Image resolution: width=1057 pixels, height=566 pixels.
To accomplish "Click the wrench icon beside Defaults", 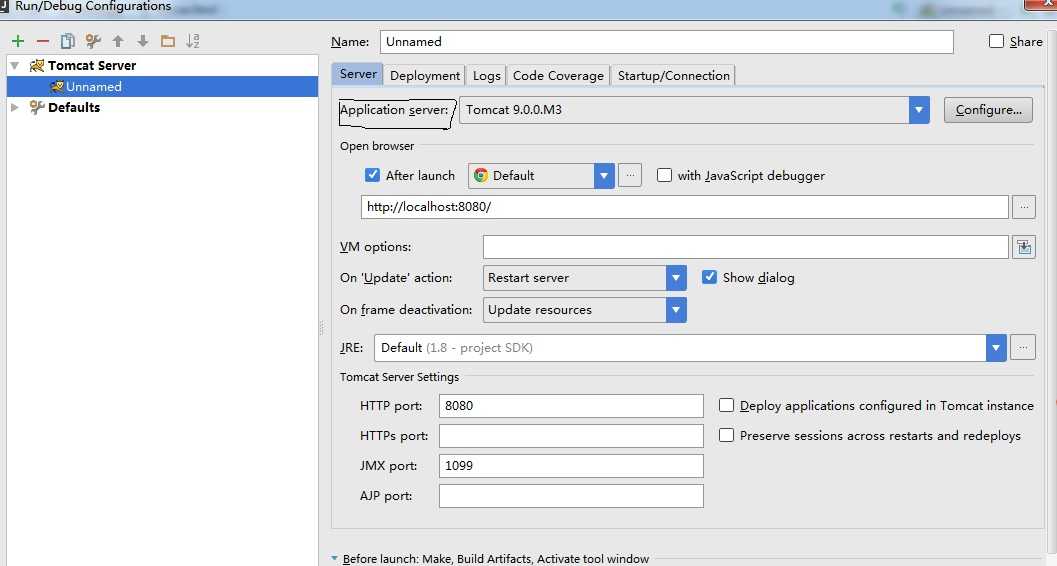I will [37, 107].
